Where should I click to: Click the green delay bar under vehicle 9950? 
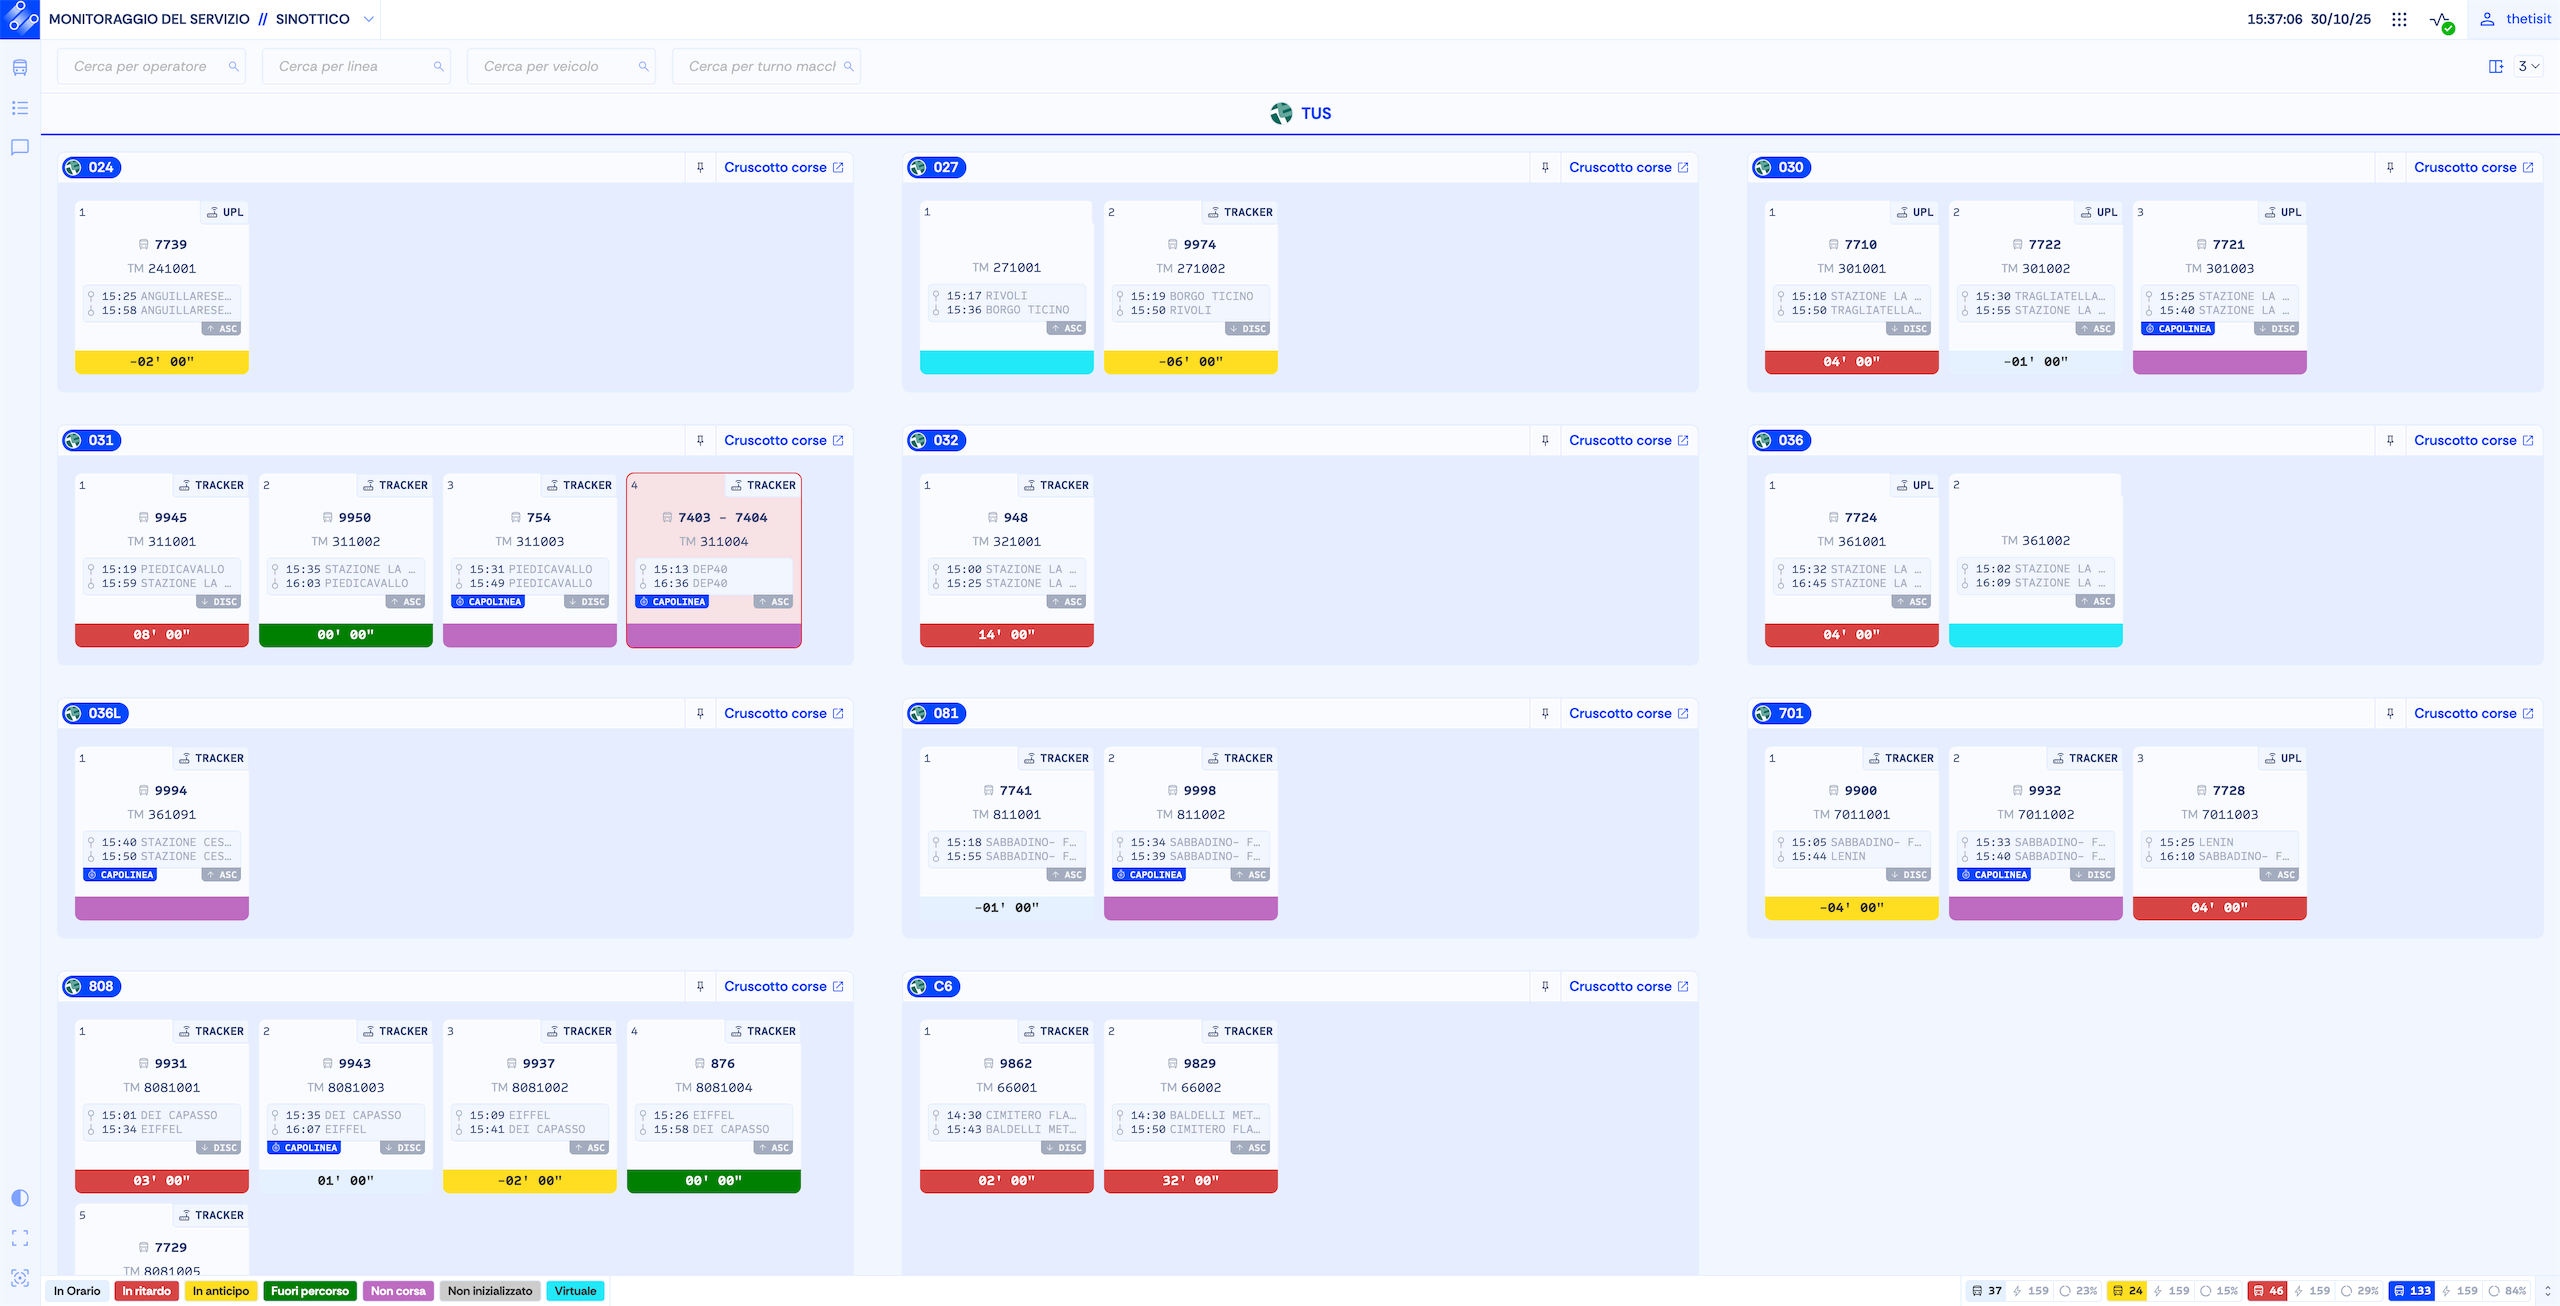(x=345, y=635)
